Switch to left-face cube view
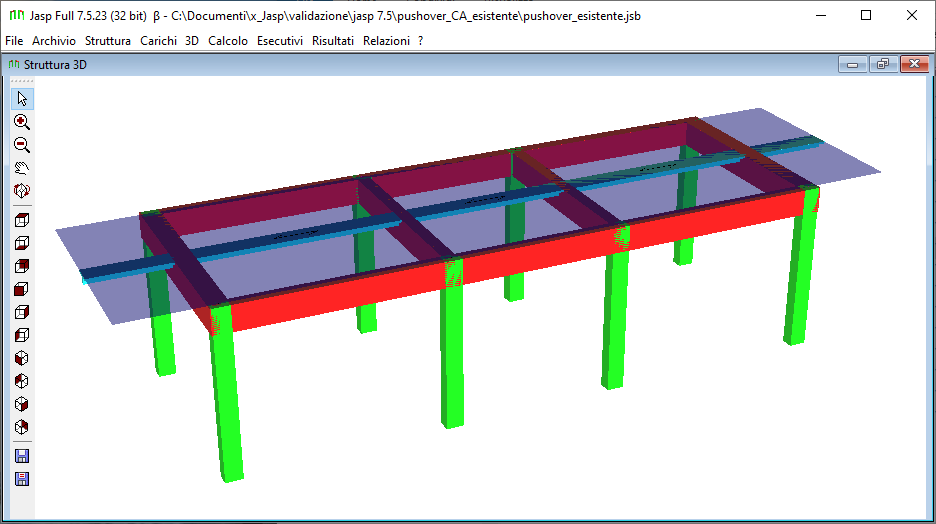Image resolution: width=936 pixels, height=524 pixels. click(22, 335)
